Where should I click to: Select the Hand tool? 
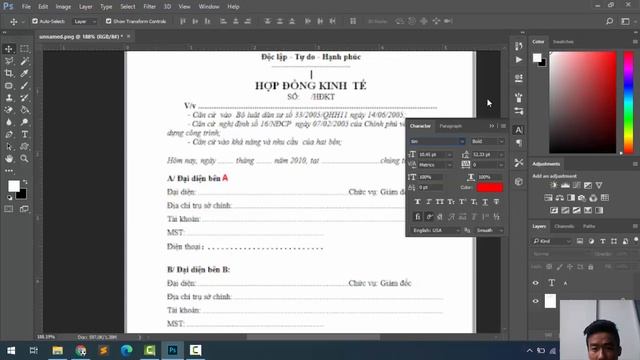[9, 158]
